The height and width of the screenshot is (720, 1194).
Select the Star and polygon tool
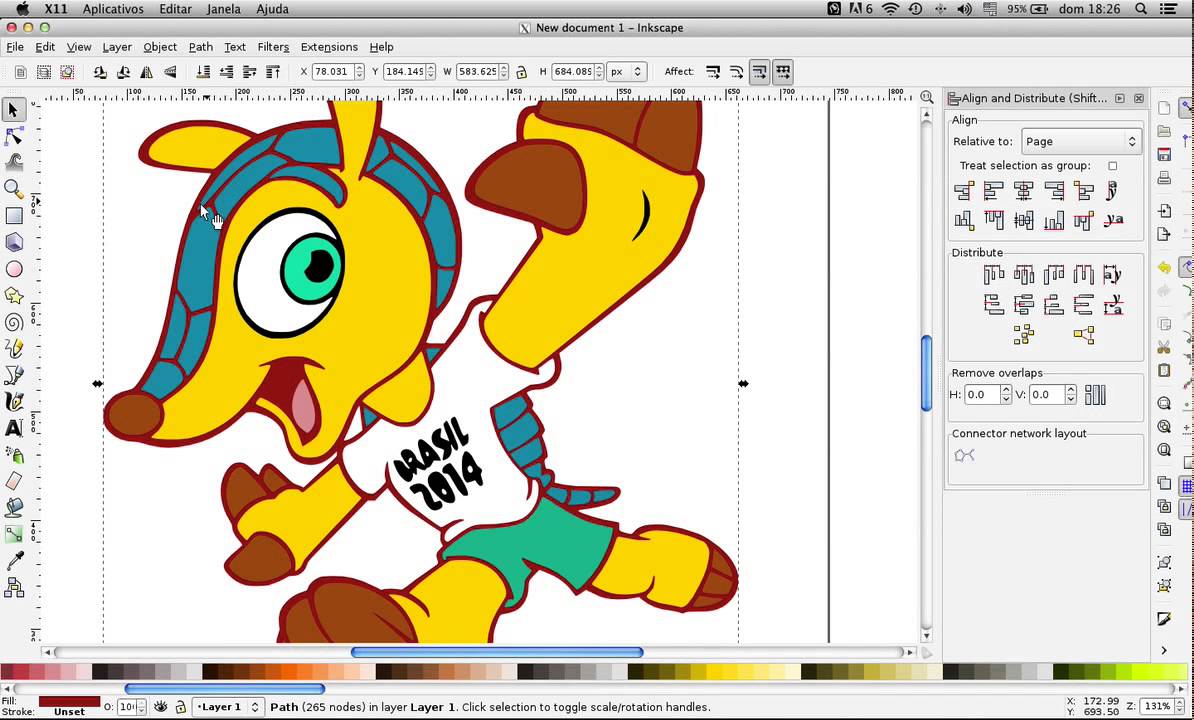coord(14,295)
